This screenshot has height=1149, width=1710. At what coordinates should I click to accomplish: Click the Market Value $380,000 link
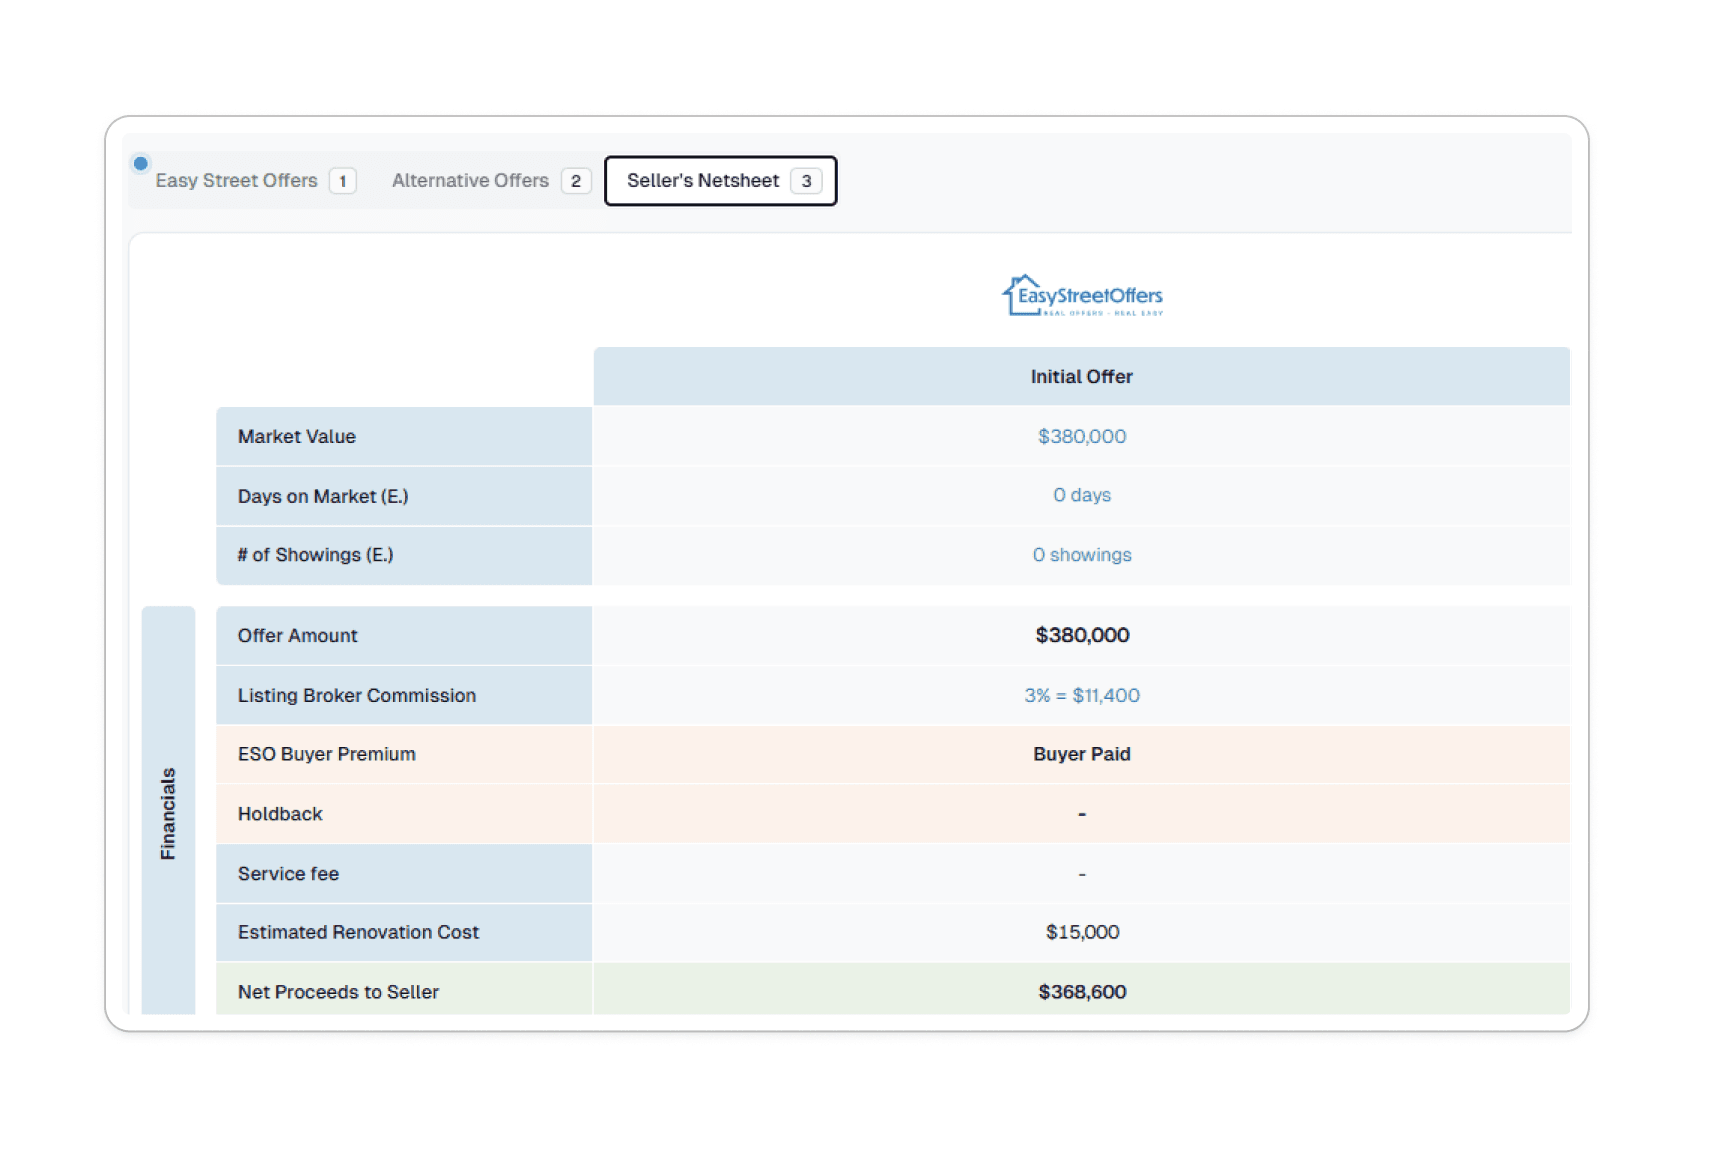pyautogui.click(x=1081, y=436)
